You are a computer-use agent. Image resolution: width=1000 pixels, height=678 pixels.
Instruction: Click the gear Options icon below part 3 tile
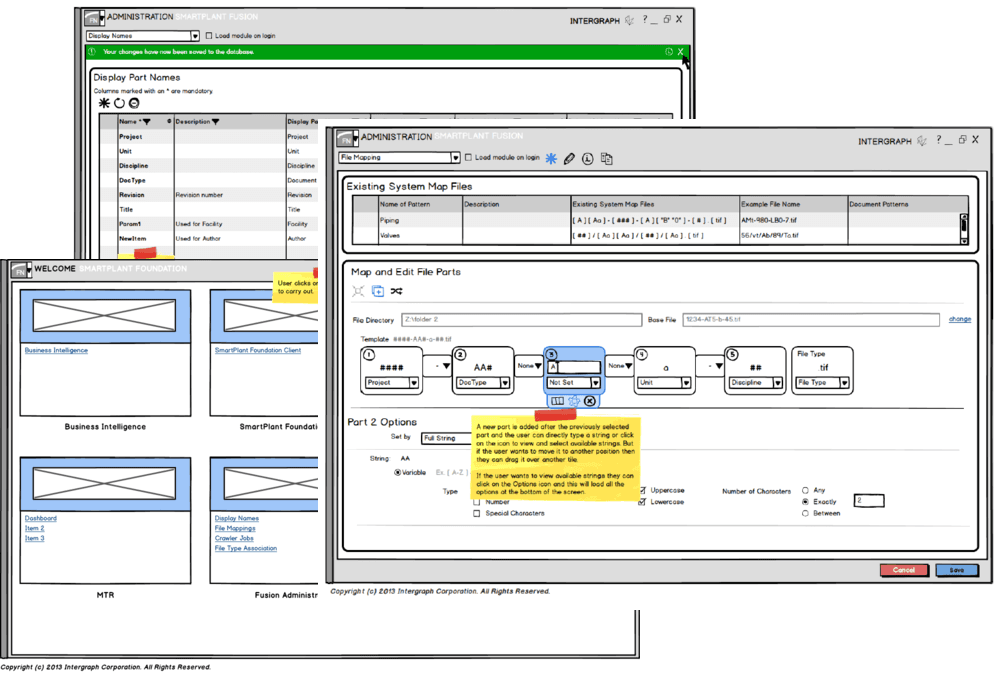point(574,401)
